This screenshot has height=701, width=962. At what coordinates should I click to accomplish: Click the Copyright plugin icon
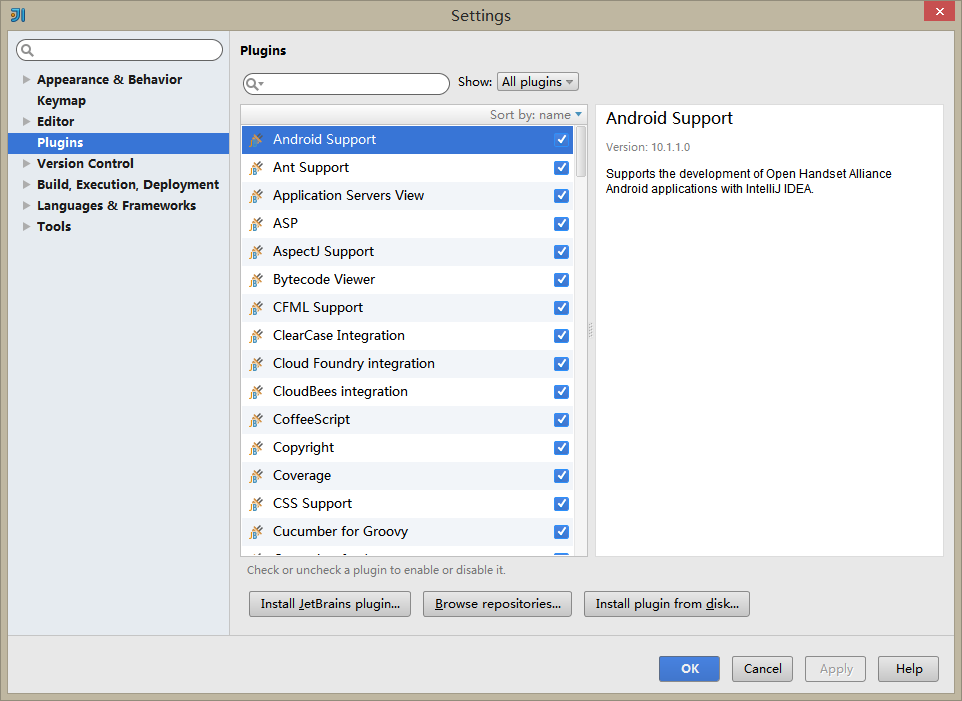point(256,448)
